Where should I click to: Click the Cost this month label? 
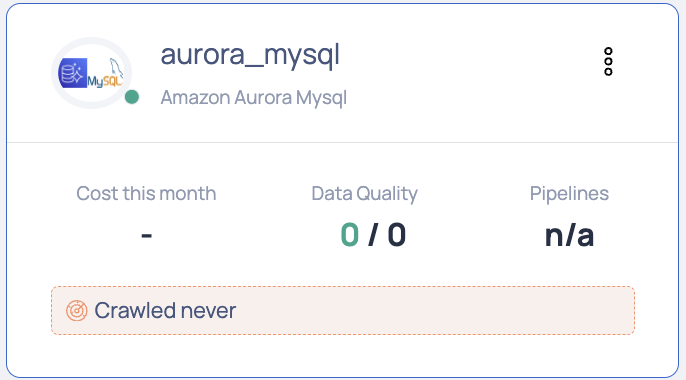[146, 193]
